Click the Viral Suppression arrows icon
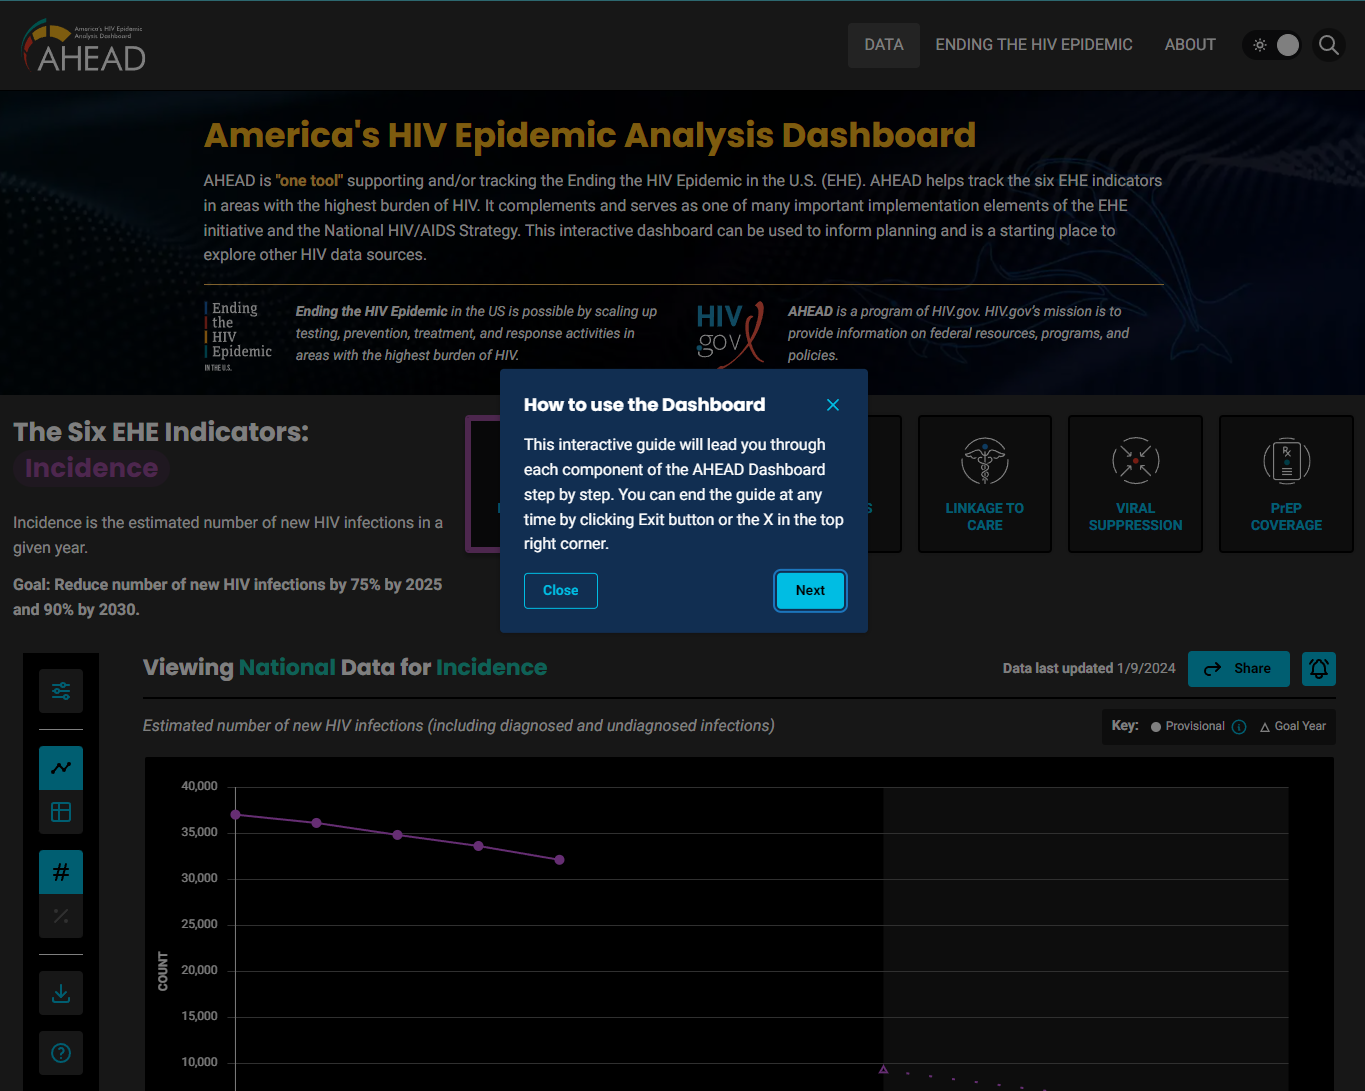Screen dimensions: 1365x1091 coord(1135,461)
